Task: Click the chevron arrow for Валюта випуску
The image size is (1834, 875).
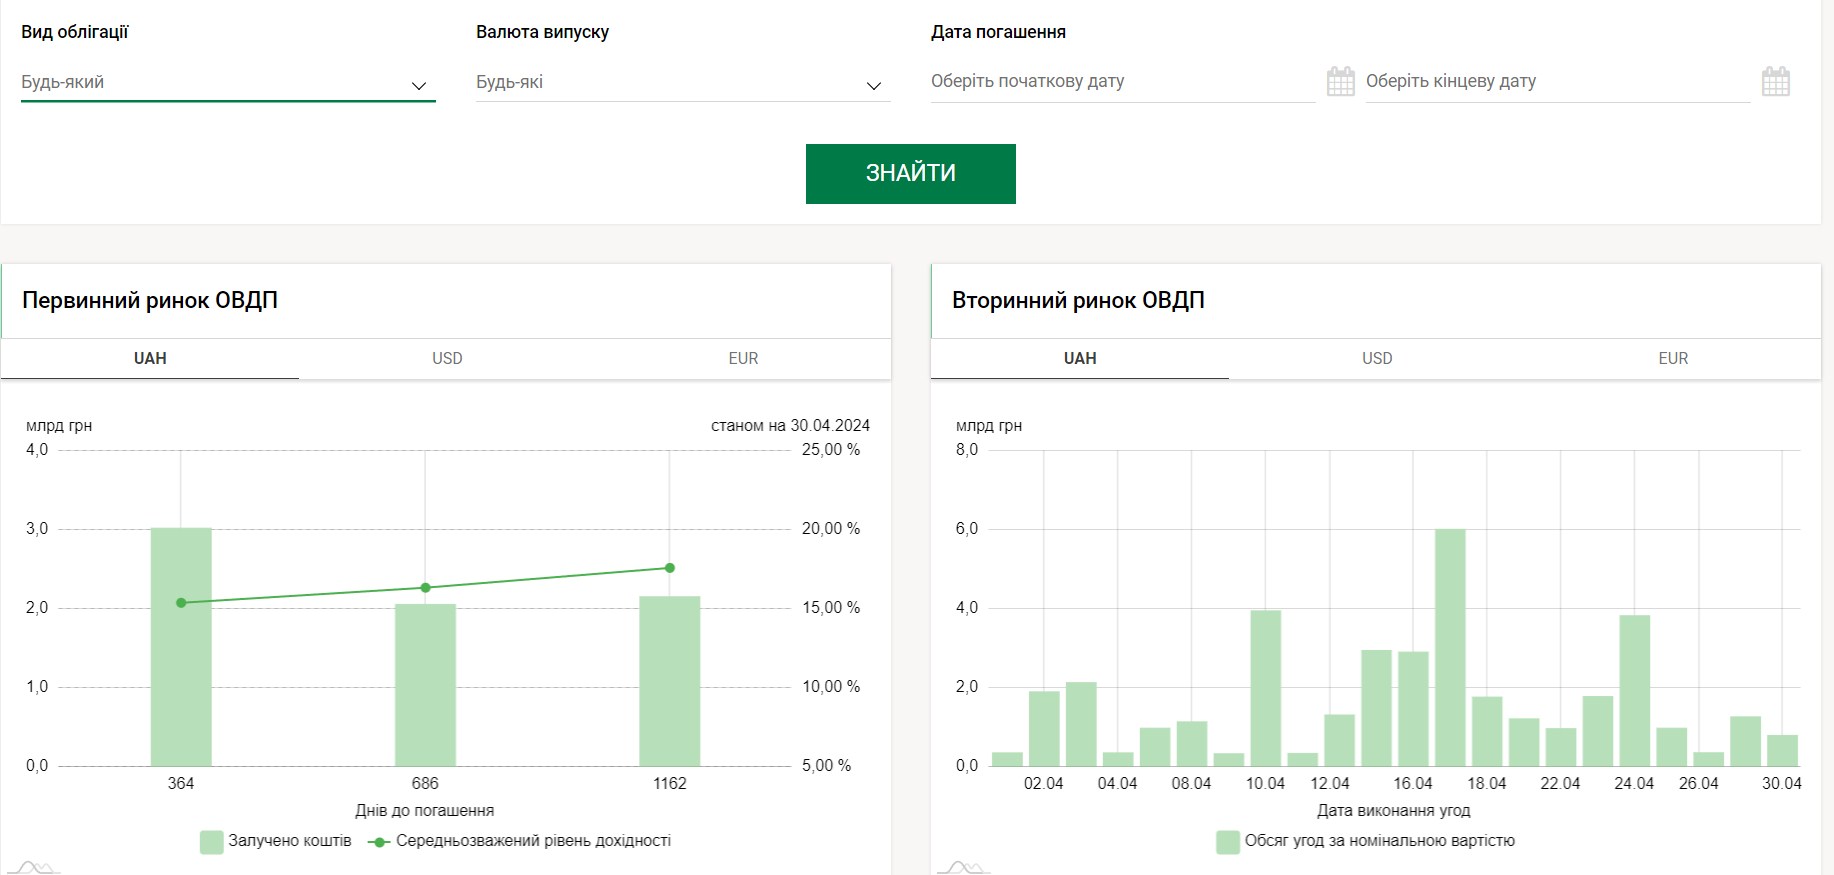Action: (x=873, y=86)
